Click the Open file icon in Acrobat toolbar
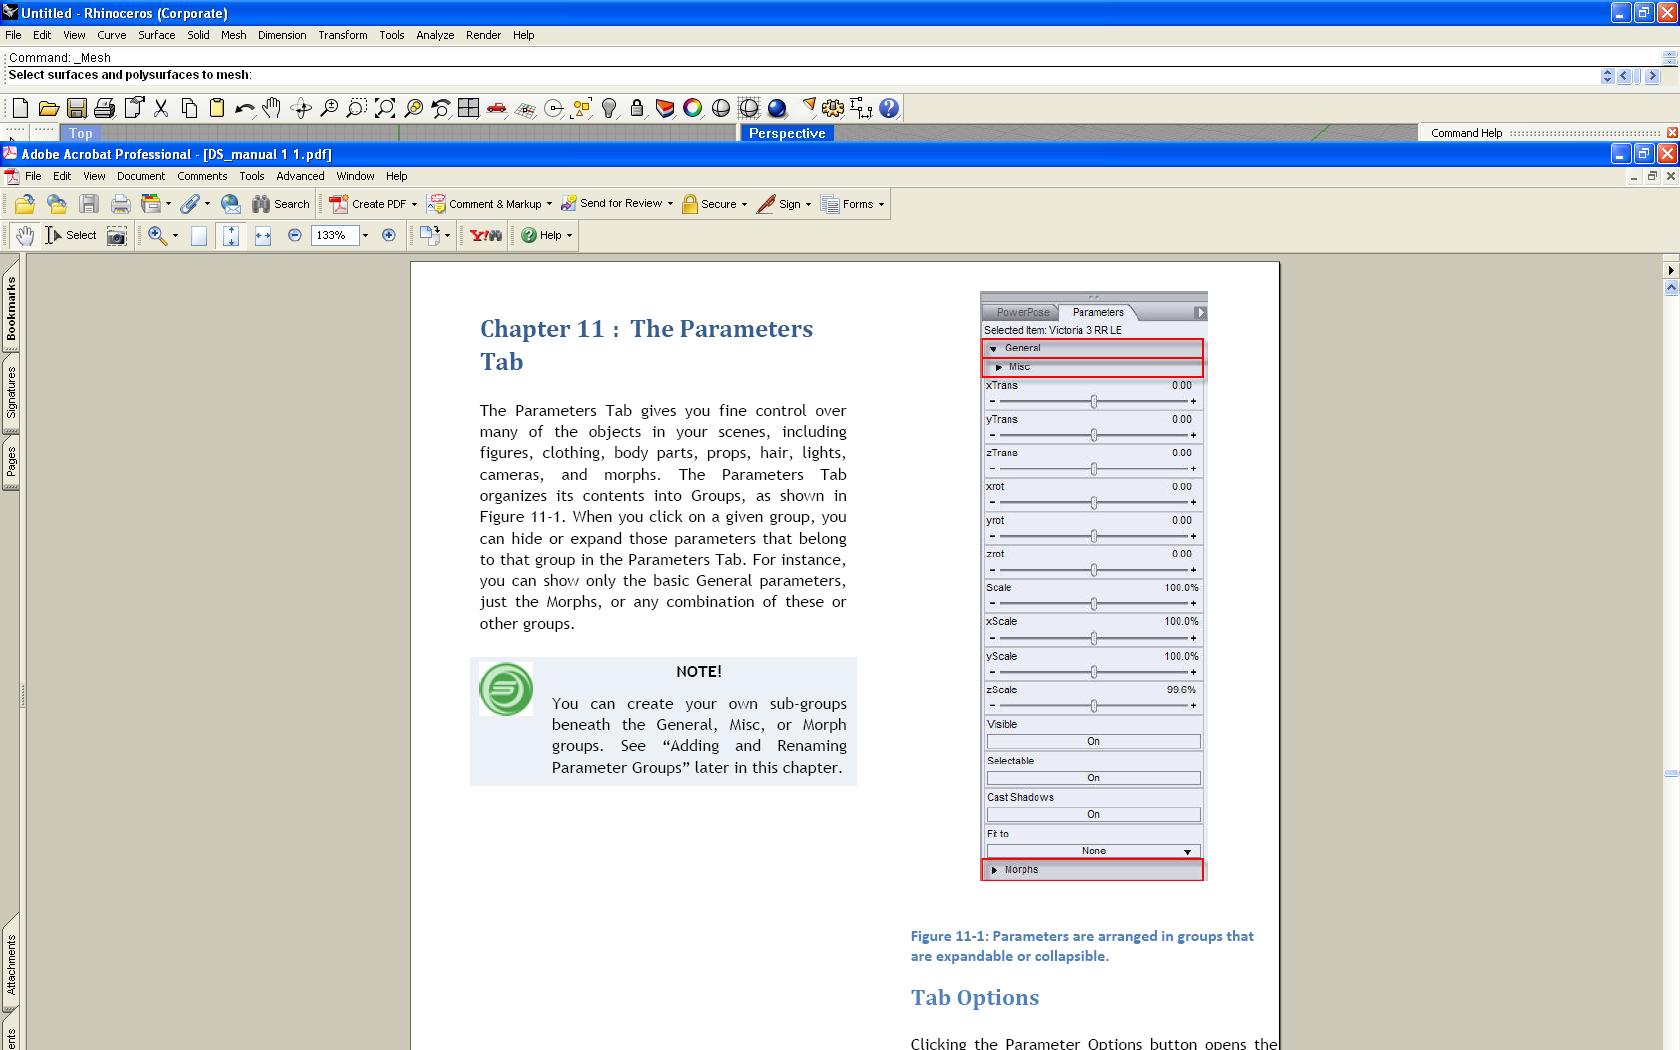Screen dimensions: 1680x1050 pos(25,204)
